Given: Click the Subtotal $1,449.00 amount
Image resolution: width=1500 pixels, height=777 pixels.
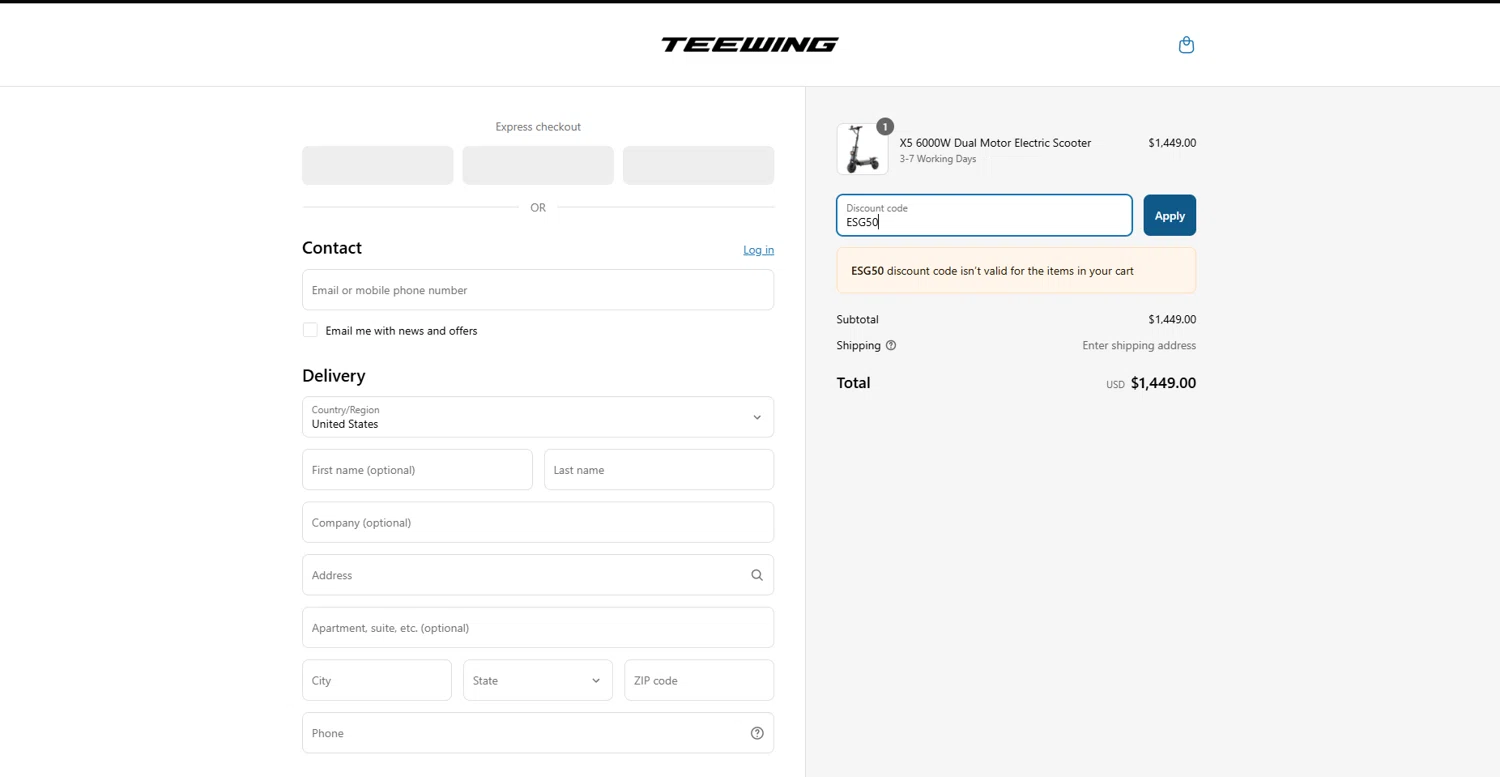Looking at the screenshot, I should (1172, 320).
